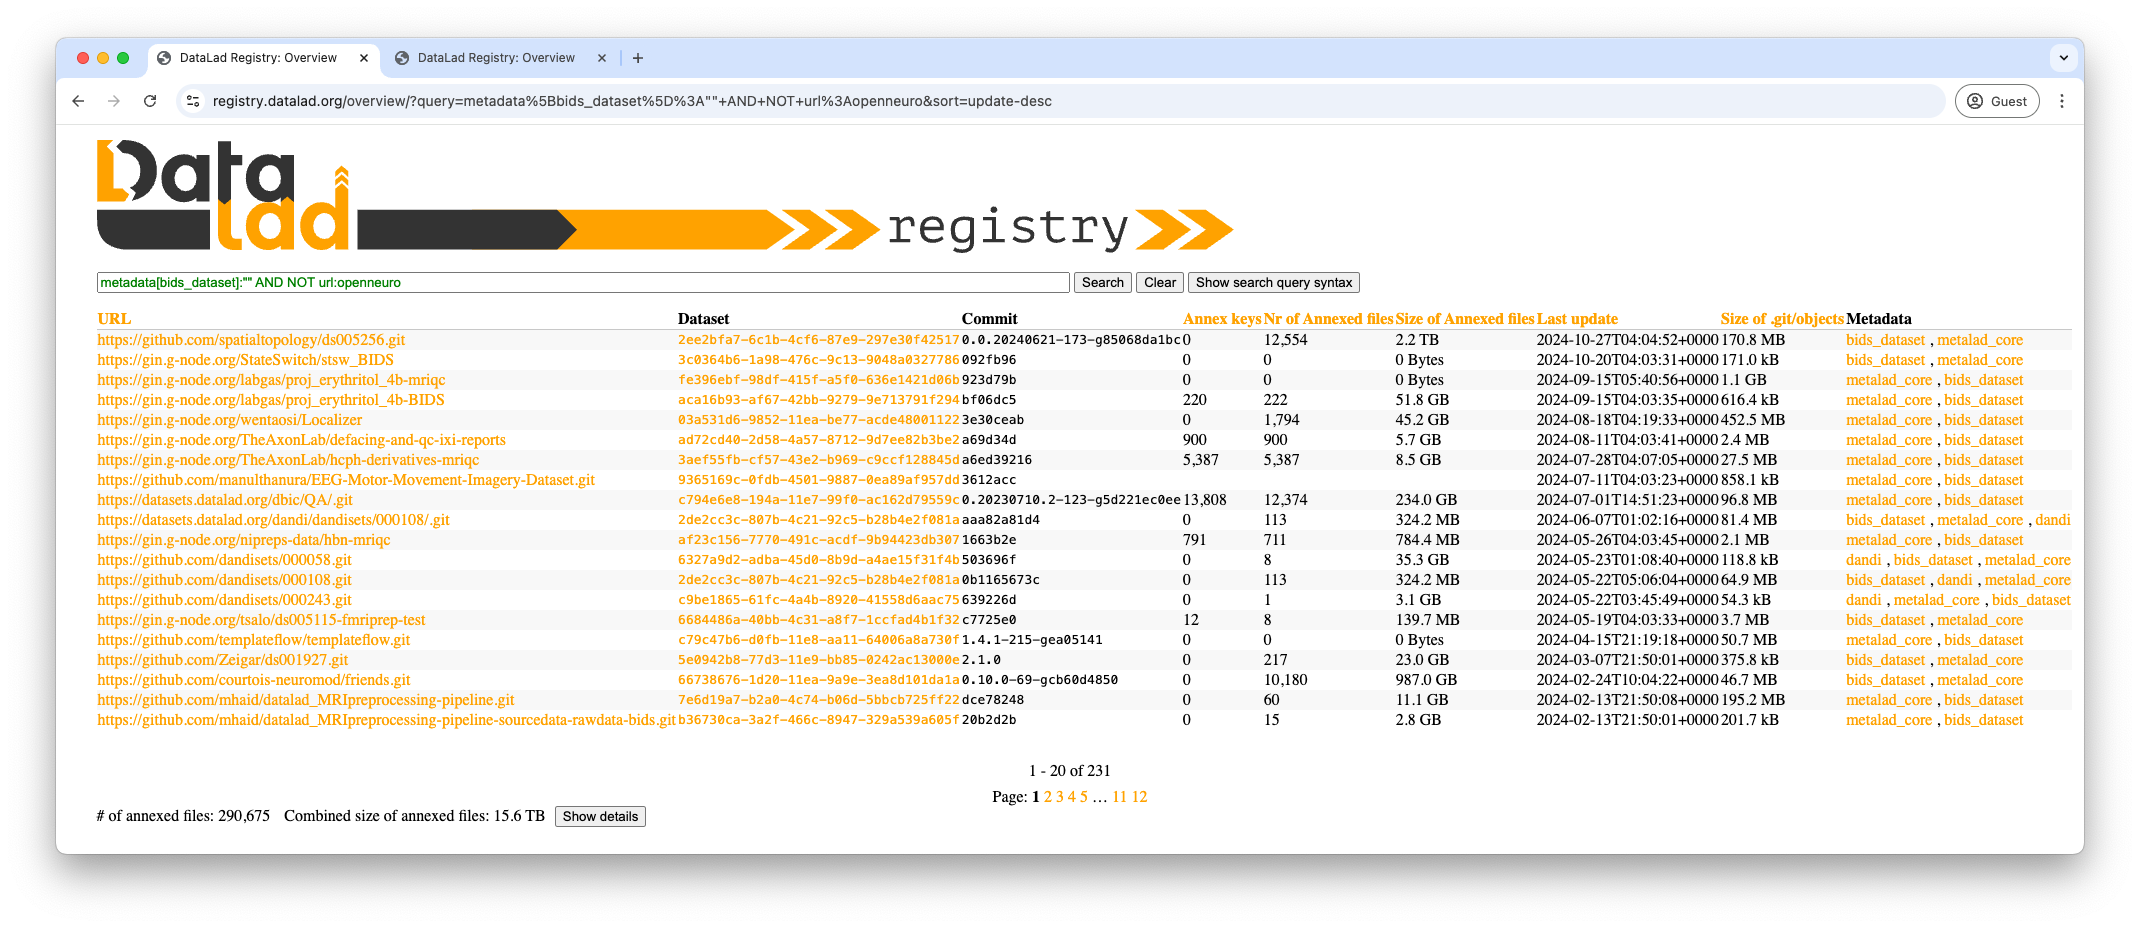Image resolution: width=2140 pixels, height=928 pixels.
Task: Open github.com/dandisets/000243.git link
Action: coord(224,600)
